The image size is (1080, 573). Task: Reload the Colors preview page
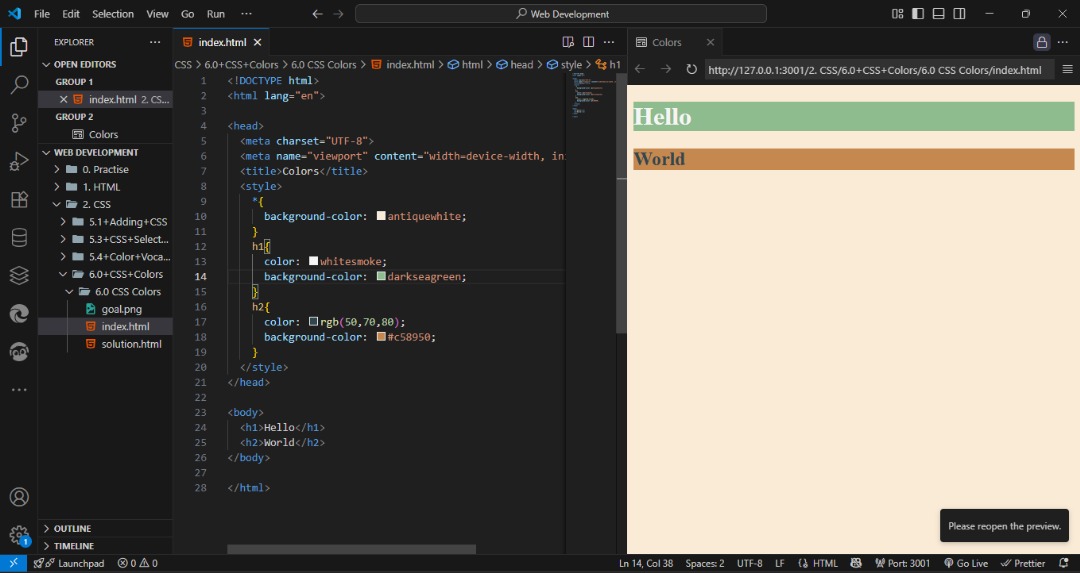point(691,70)
